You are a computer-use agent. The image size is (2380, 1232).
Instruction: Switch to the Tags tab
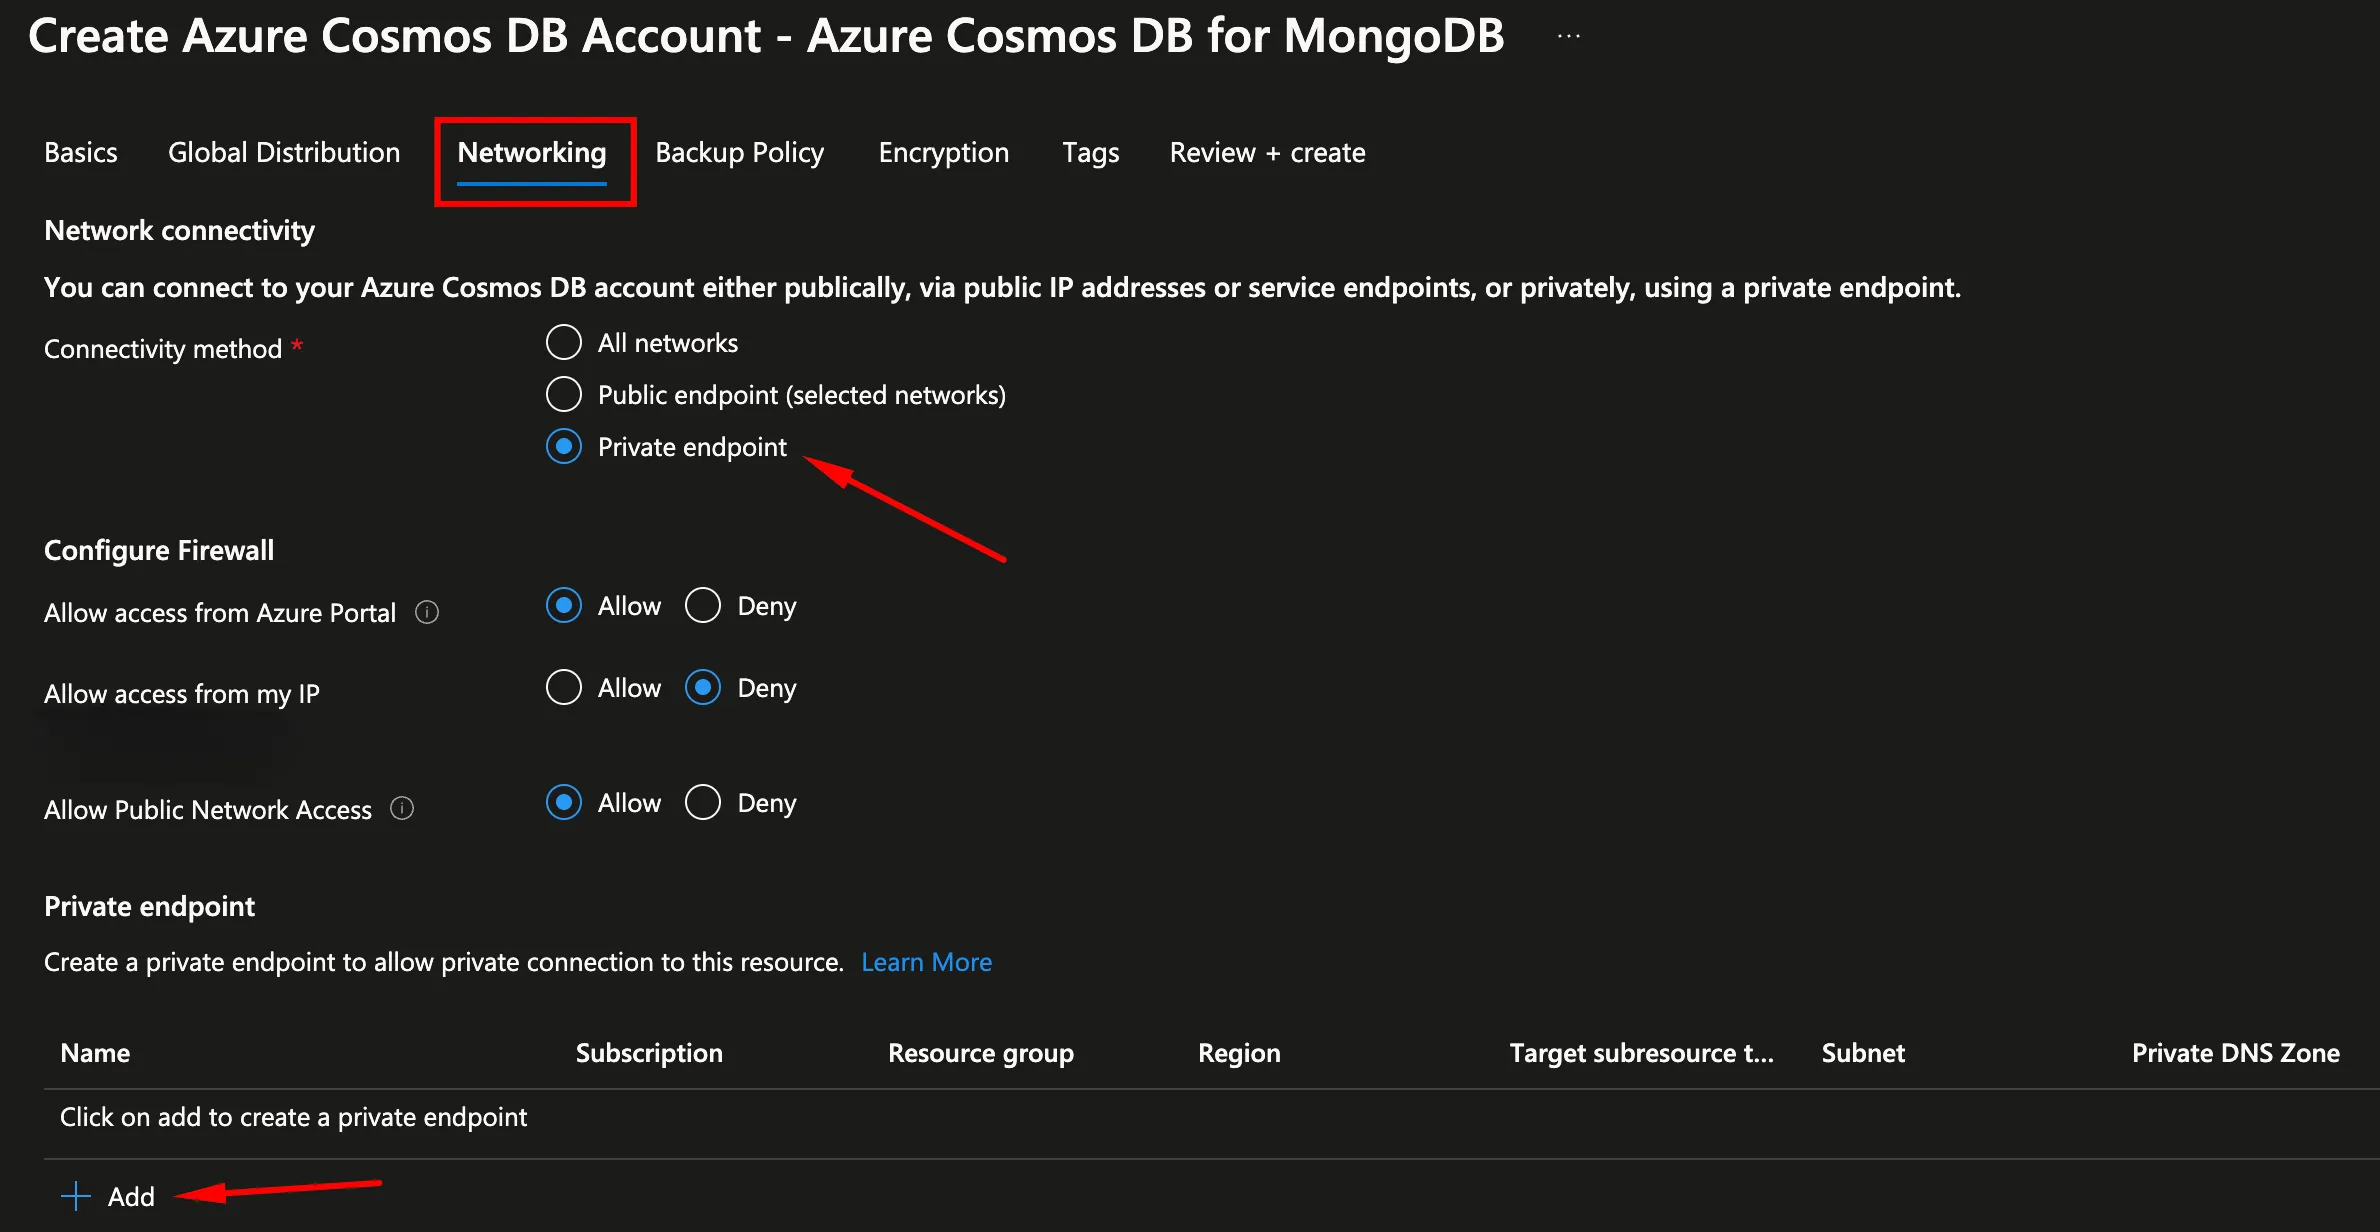[1090, 152]
